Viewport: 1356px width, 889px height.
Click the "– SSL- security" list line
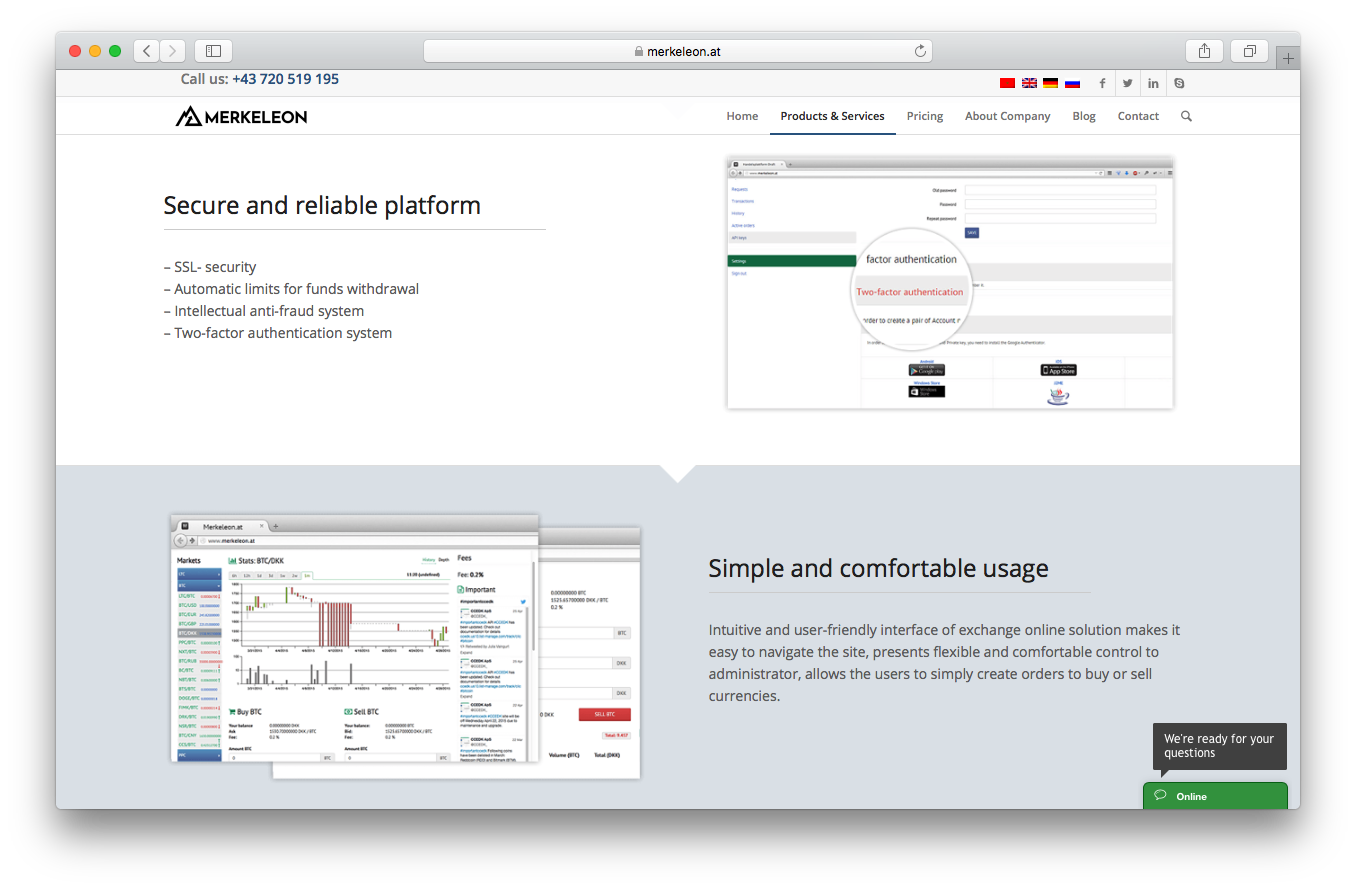click(x=210, y=267)
